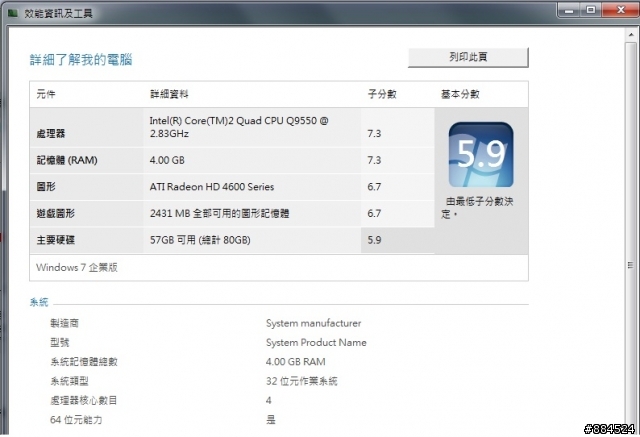The image size is (640, 437).
Task: Minimize the 效能資訊及工具 window
Action: click(569, 10)
